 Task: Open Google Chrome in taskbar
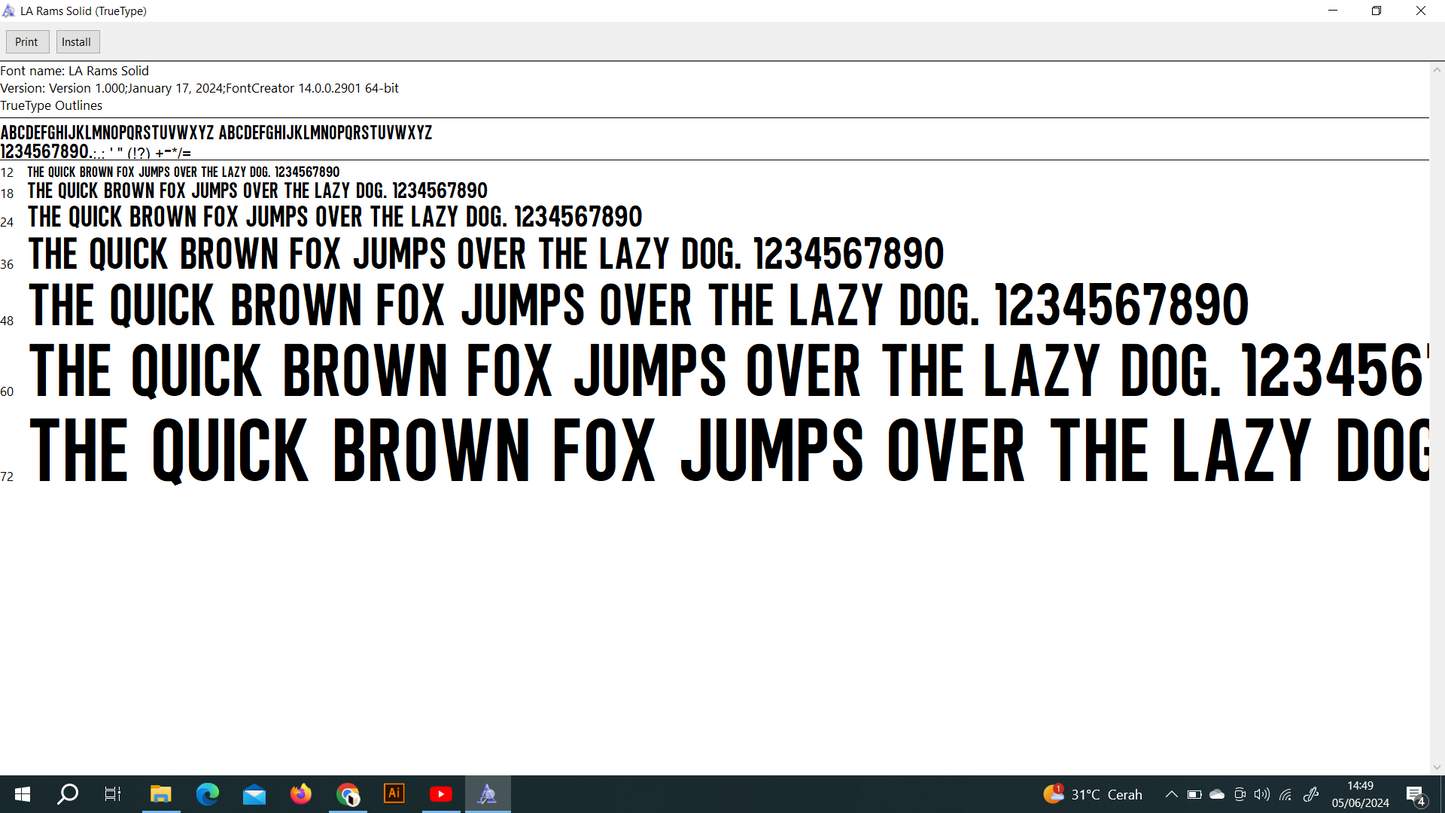point(348,794)
